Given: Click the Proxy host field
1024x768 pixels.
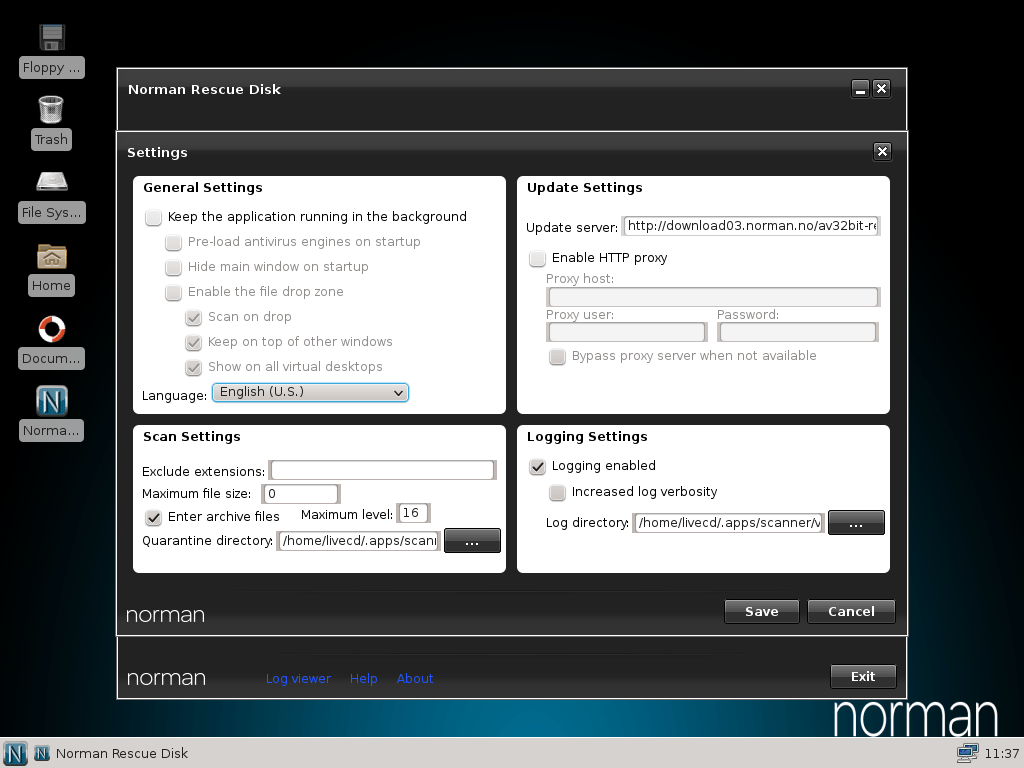Looking at the screenshot, I should (x=713, y=296).
